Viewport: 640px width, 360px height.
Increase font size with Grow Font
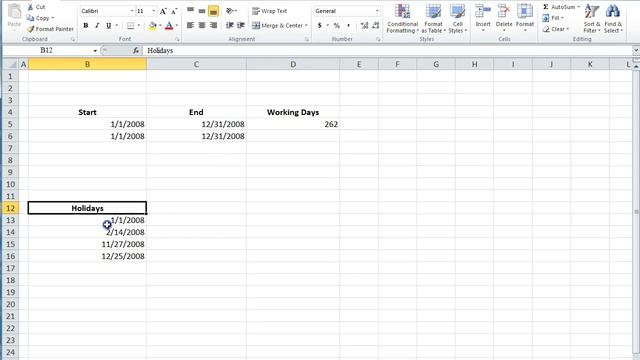163,11
